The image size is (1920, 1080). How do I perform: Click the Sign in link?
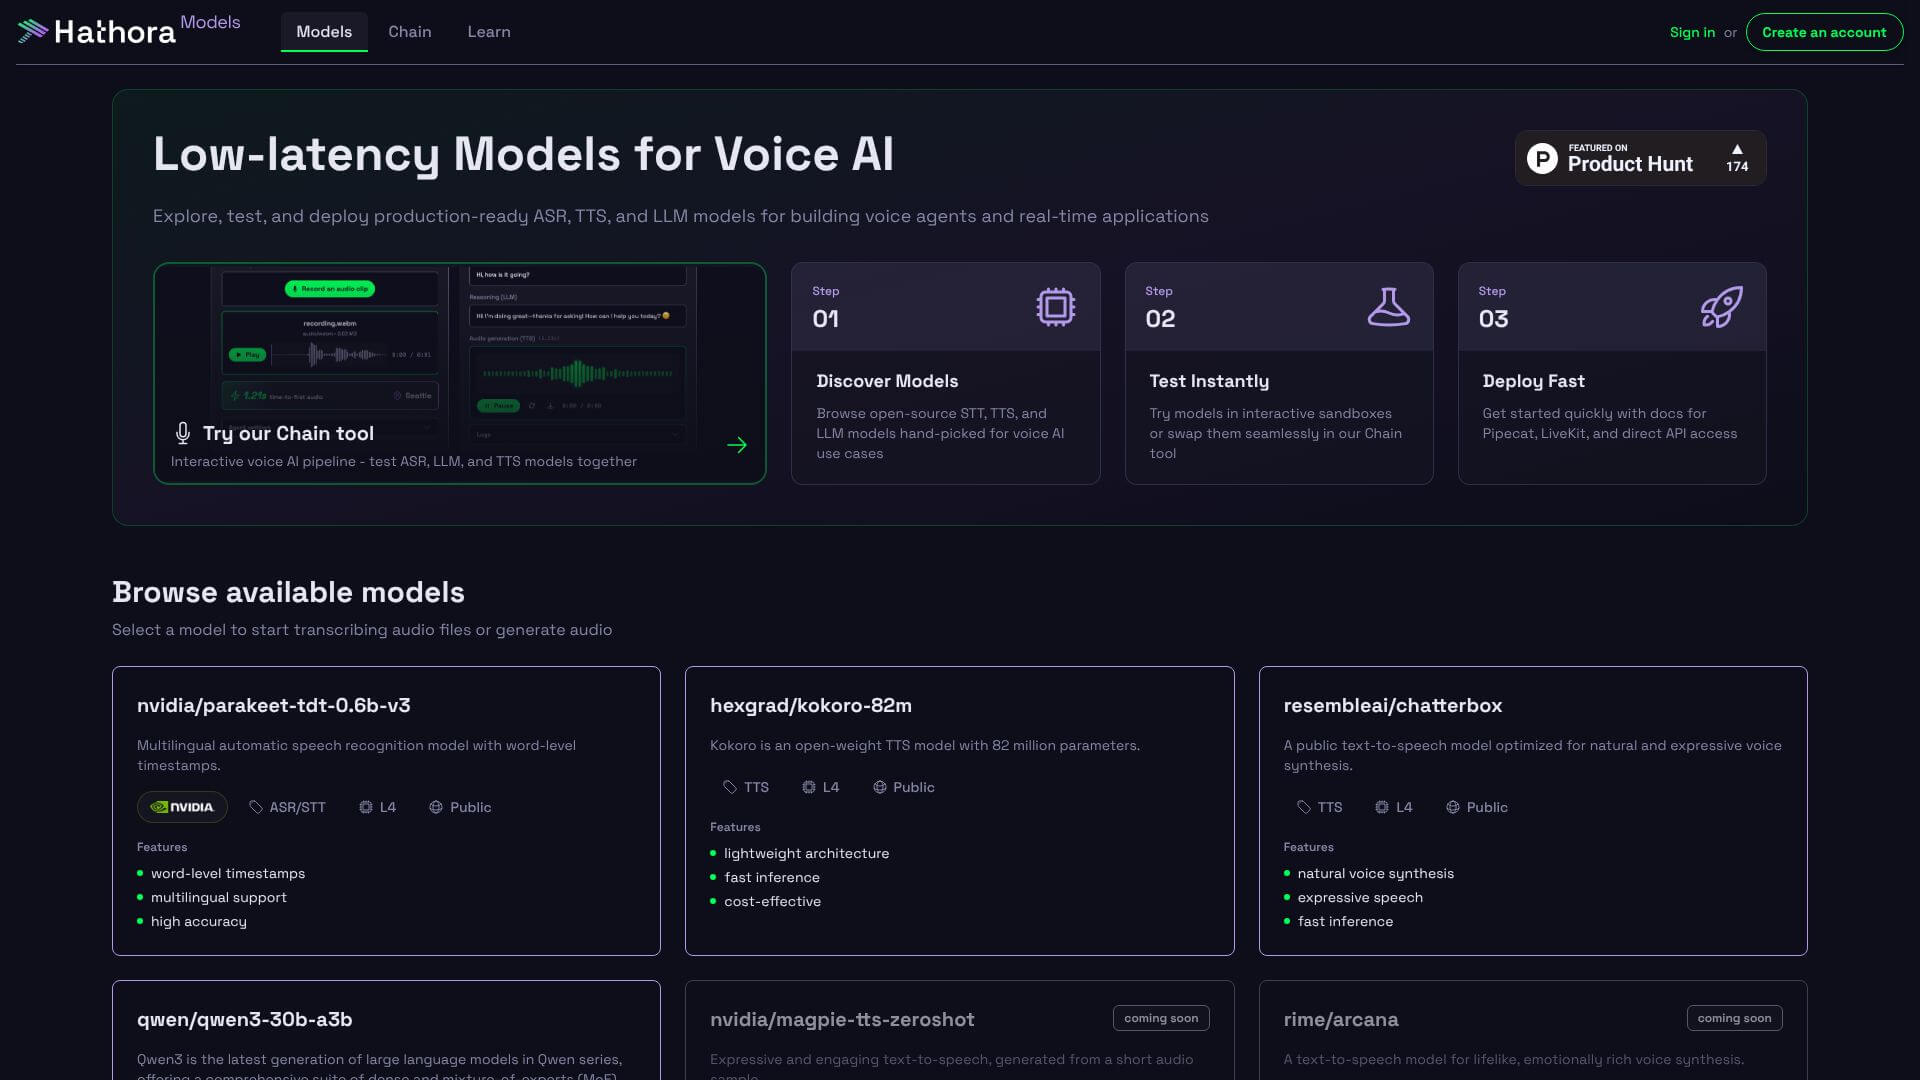coord(1691,32)
